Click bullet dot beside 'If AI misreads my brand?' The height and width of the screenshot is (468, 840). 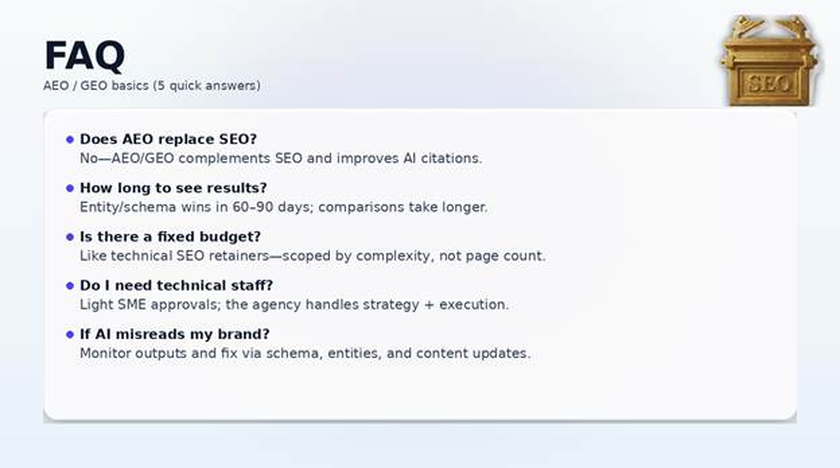[70, 334]
